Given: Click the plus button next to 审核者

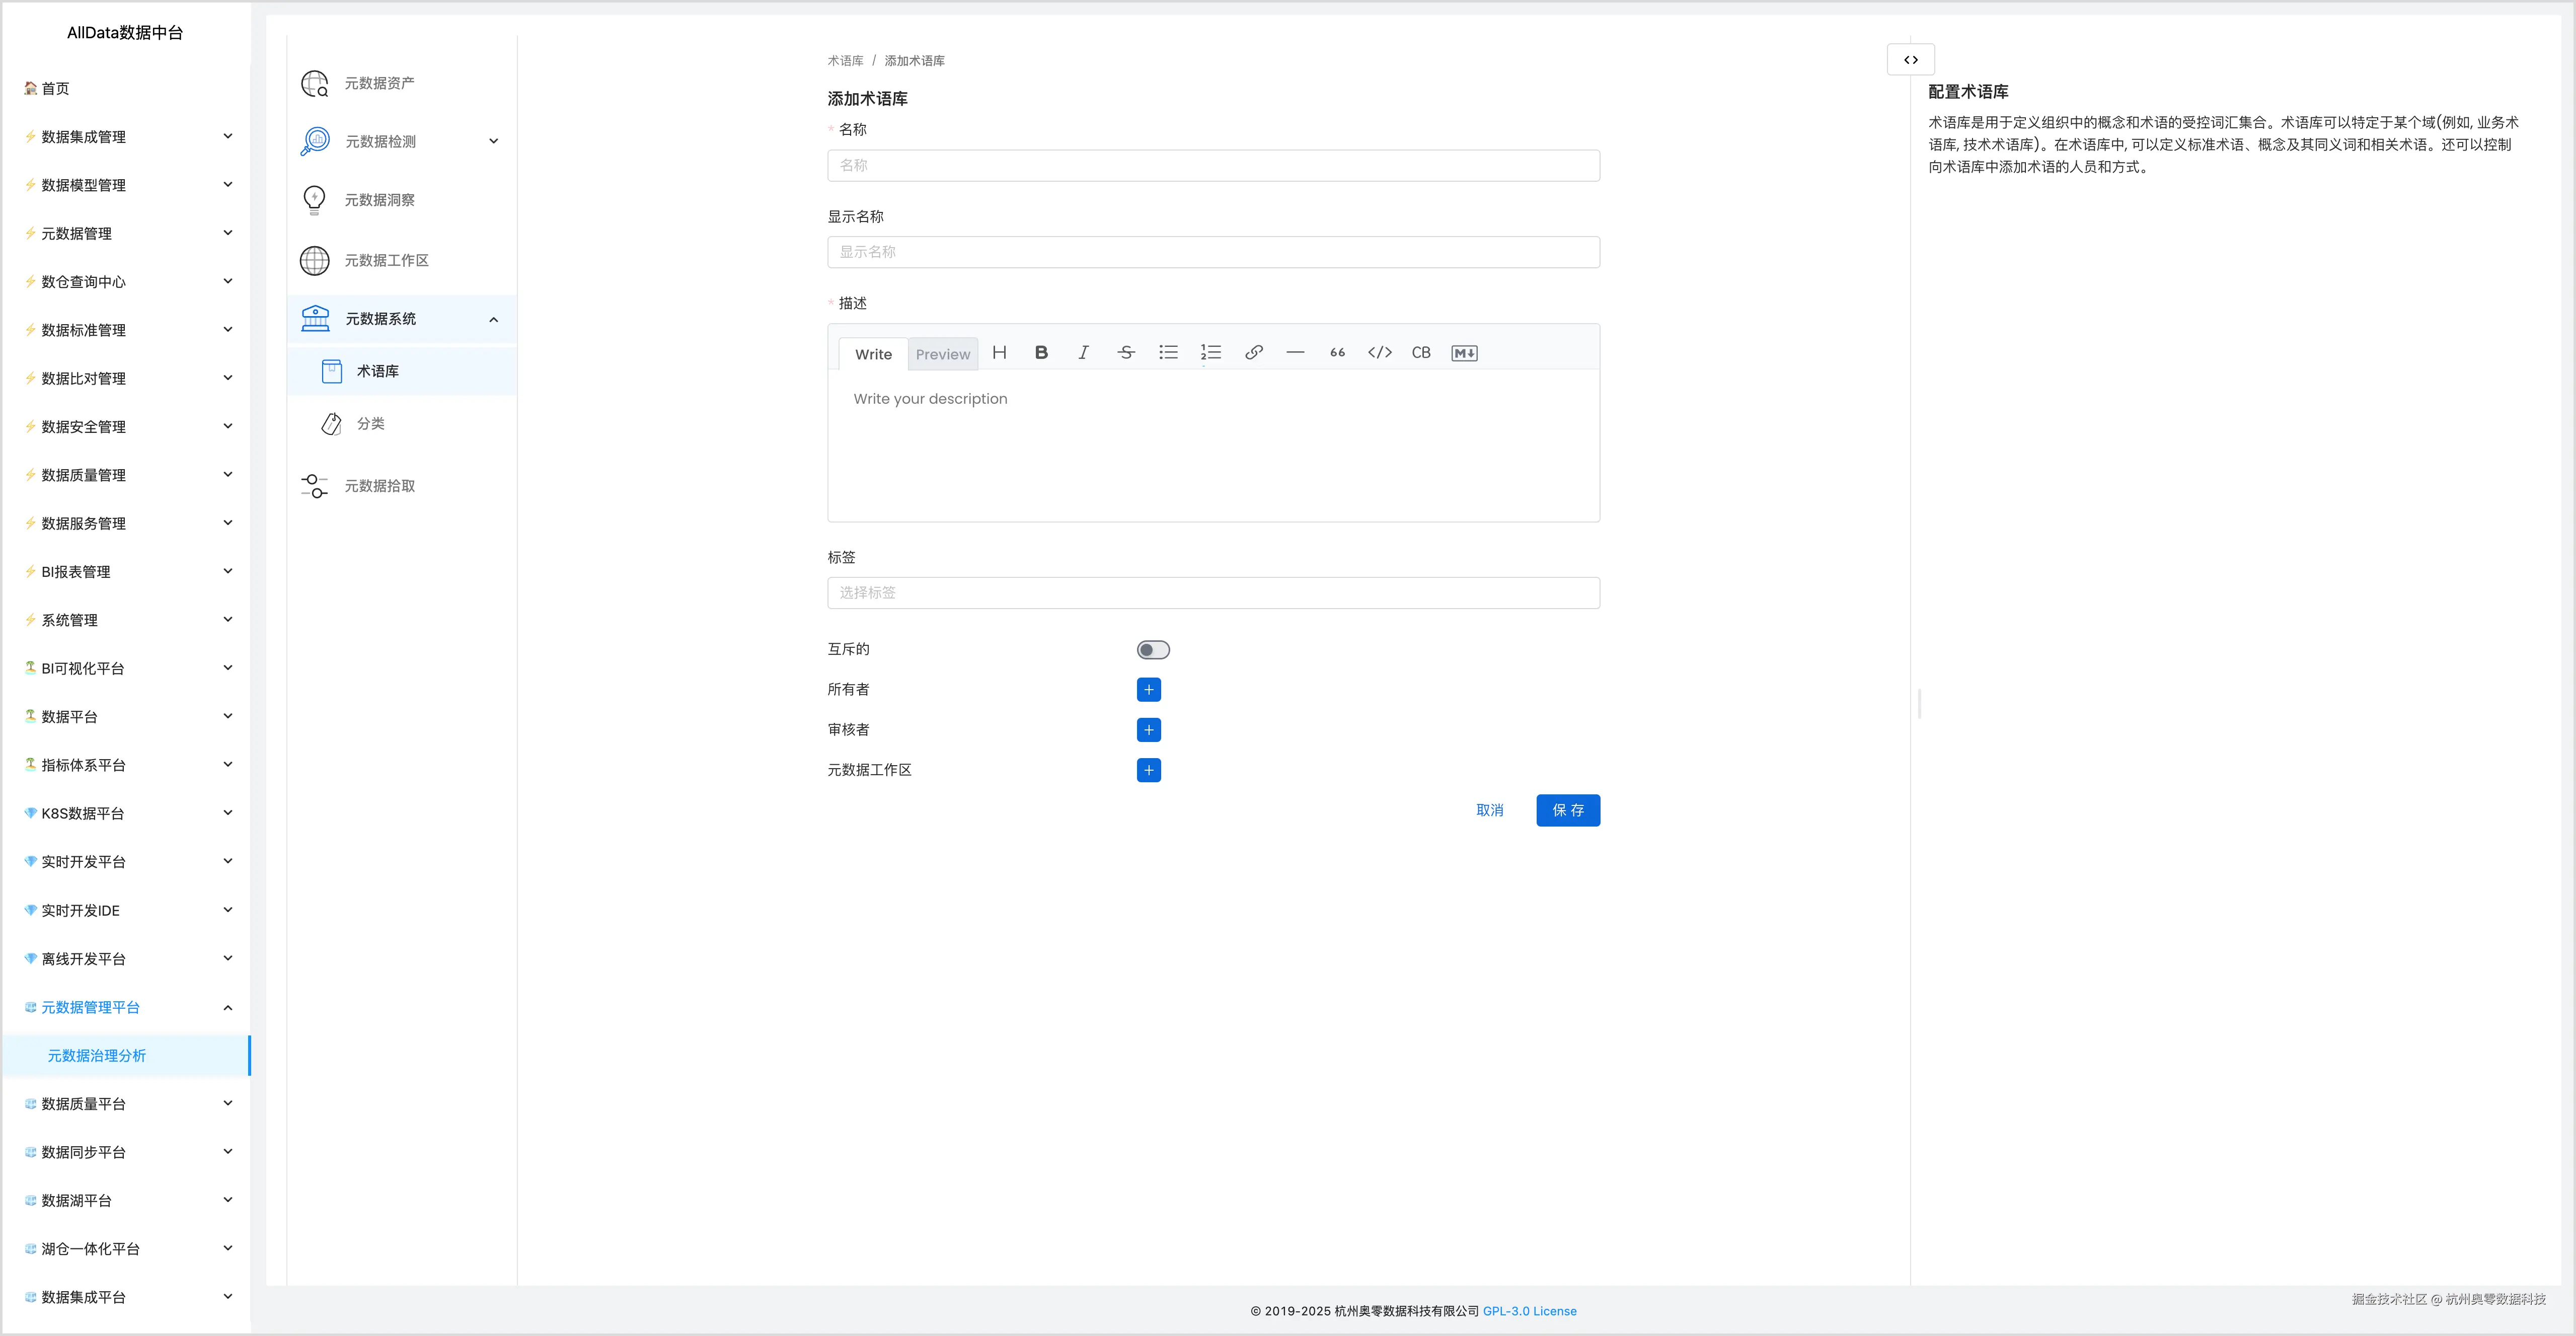Looking at the screenshot, I should 1148,730.
